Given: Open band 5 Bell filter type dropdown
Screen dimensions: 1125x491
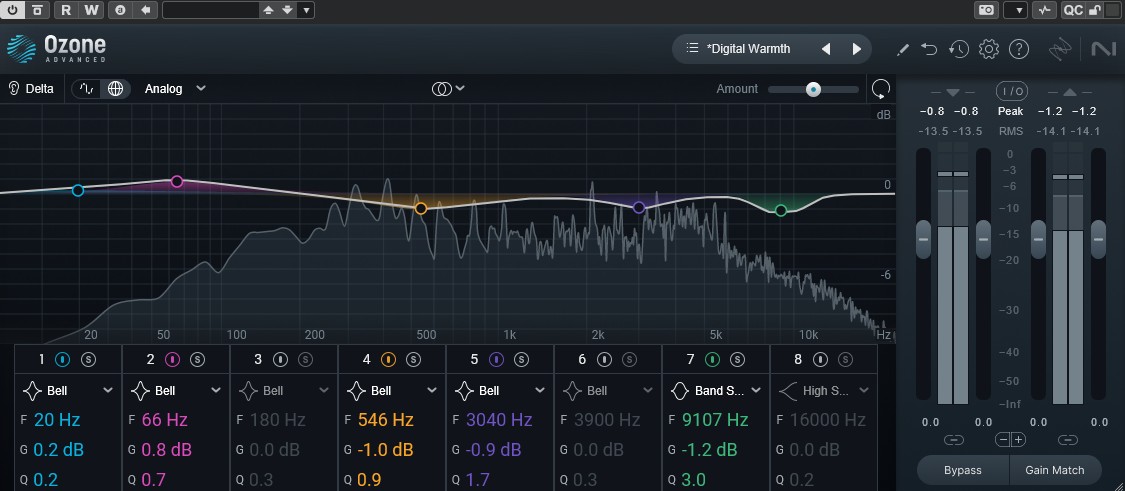Looking at the screenshot, I should pos(500,391).
